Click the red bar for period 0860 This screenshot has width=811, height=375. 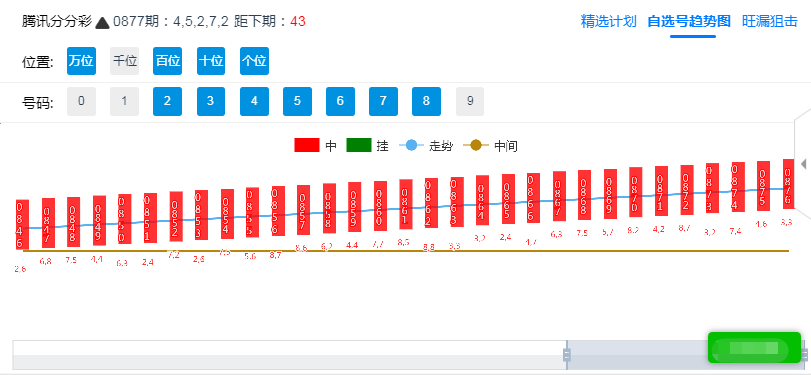(381, 206)
